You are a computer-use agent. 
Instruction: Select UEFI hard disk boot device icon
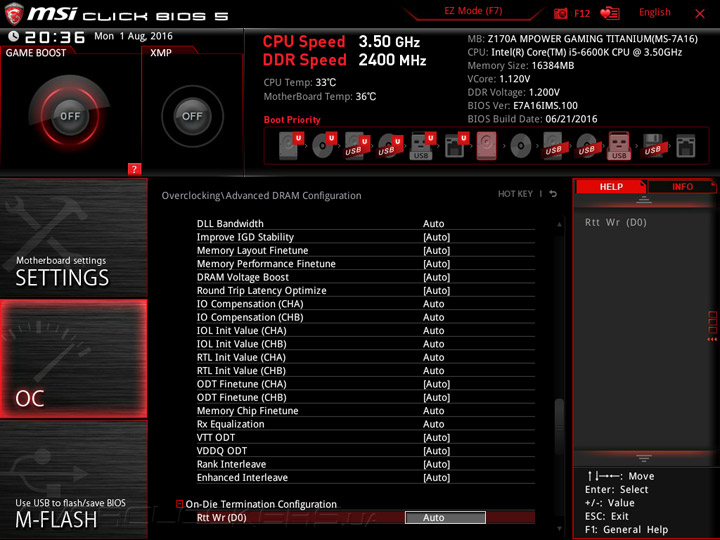coord(291,146)
